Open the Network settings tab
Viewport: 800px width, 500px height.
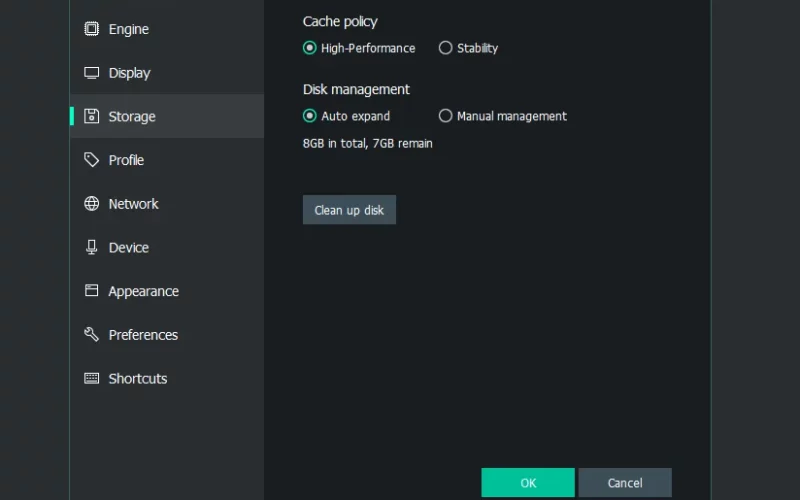pos(167,204)
